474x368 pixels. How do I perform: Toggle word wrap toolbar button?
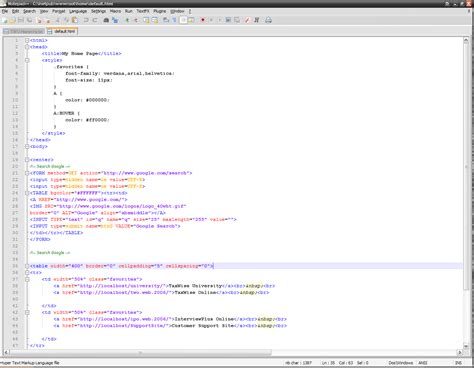tap(165, 20)
